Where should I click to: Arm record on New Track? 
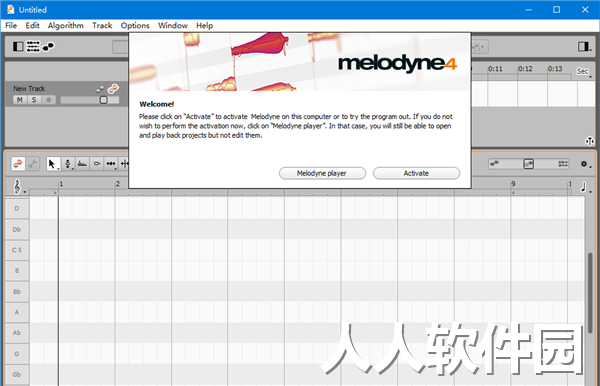click(49, 100)
